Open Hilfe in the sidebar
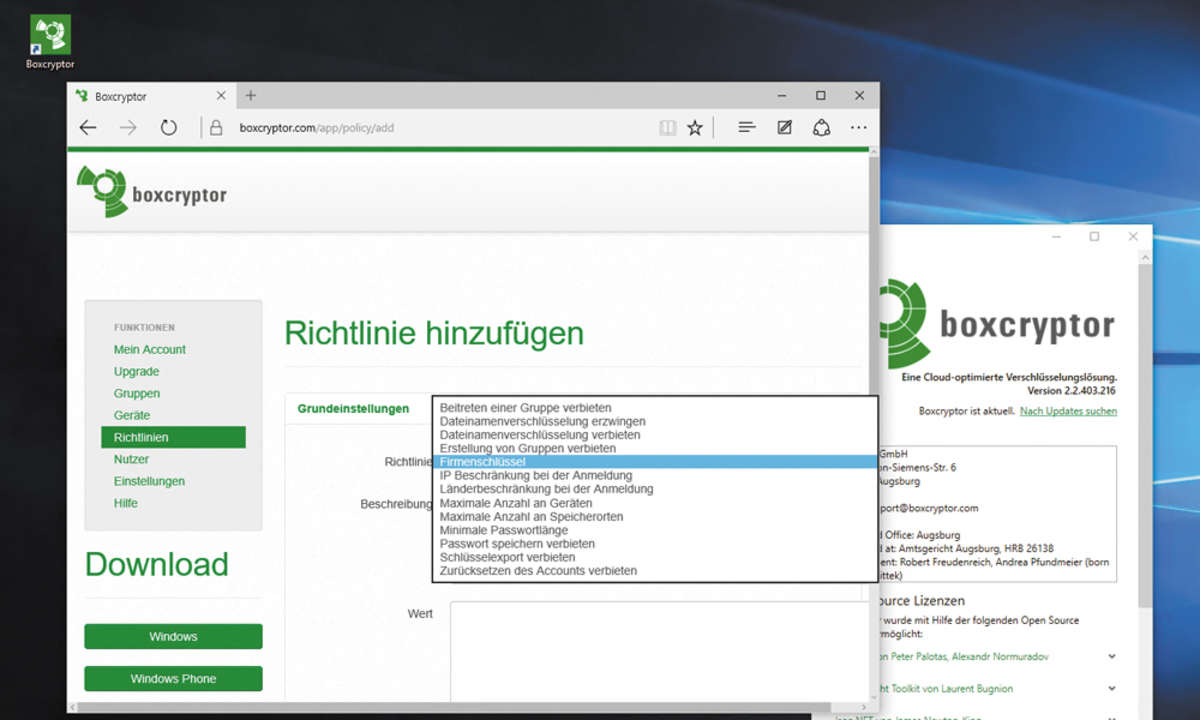The height and width of the screenshot is (720, 1200). point(126,503)
